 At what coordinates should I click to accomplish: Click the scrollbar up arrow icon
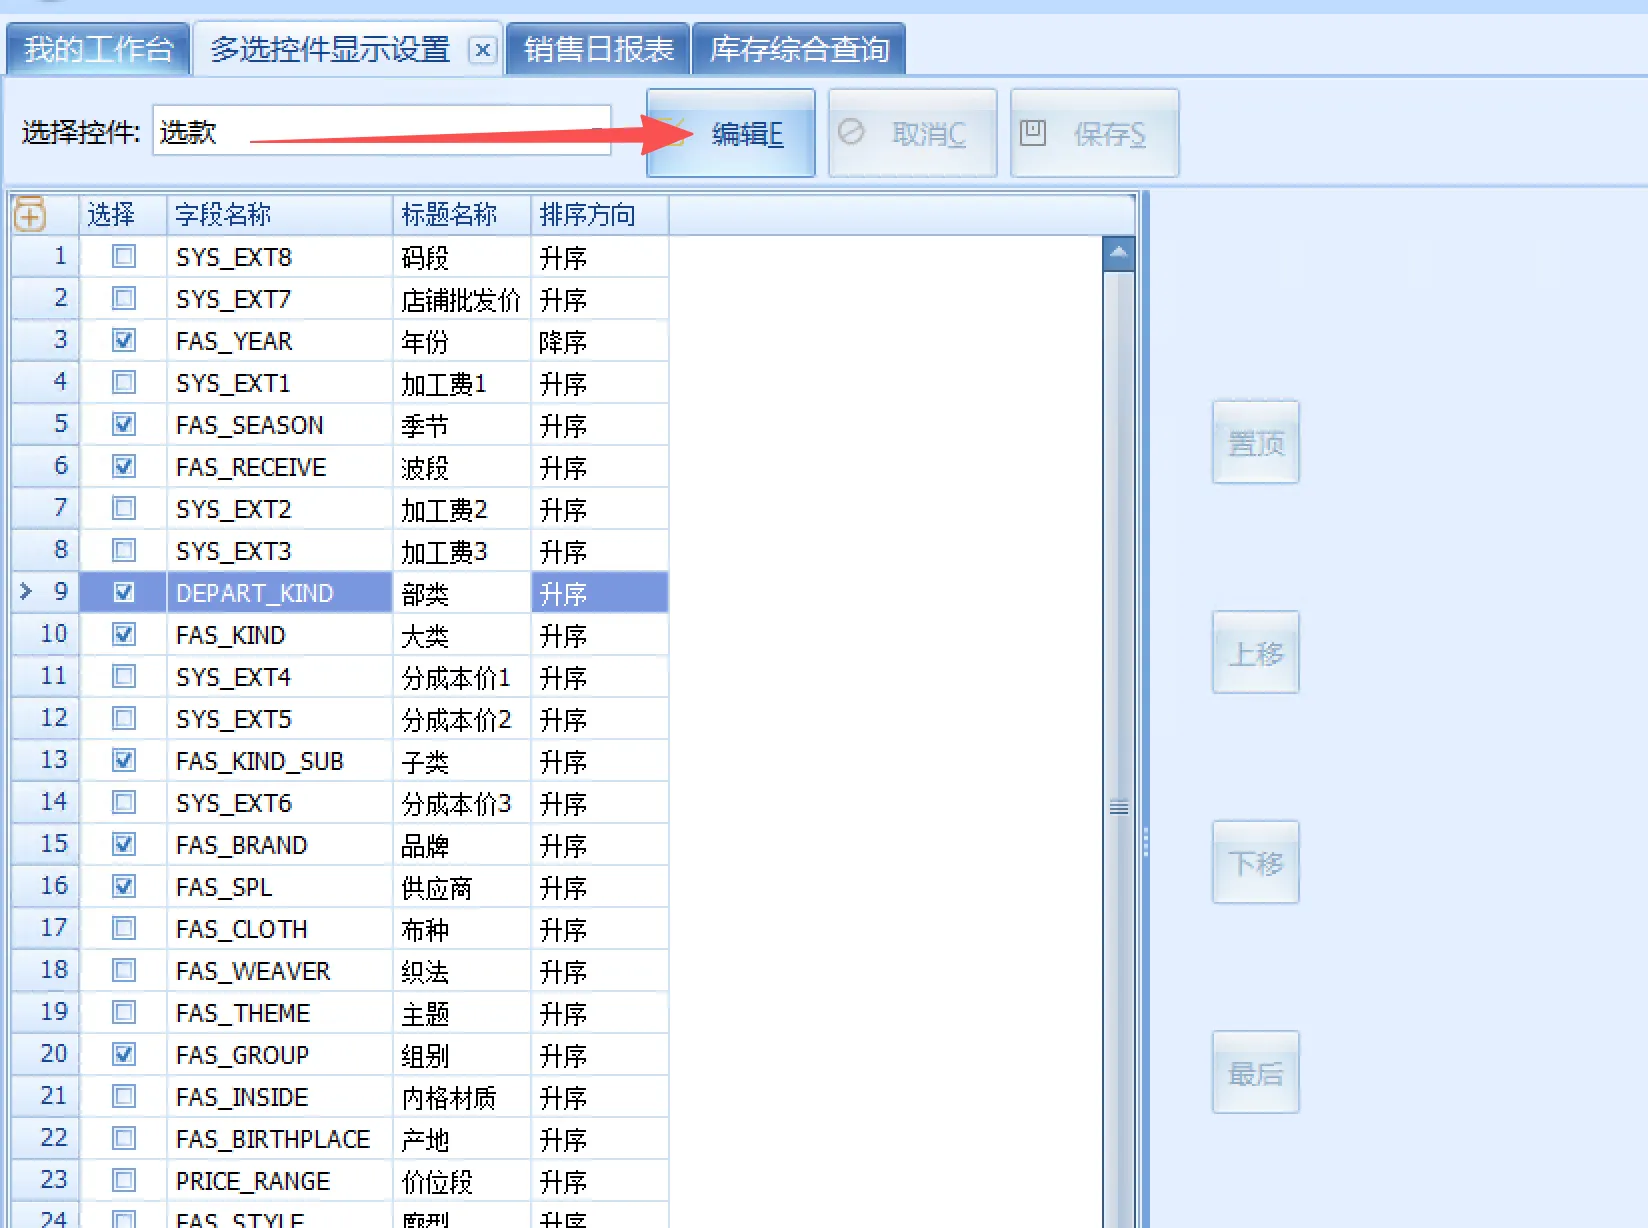click(1117, 254)
